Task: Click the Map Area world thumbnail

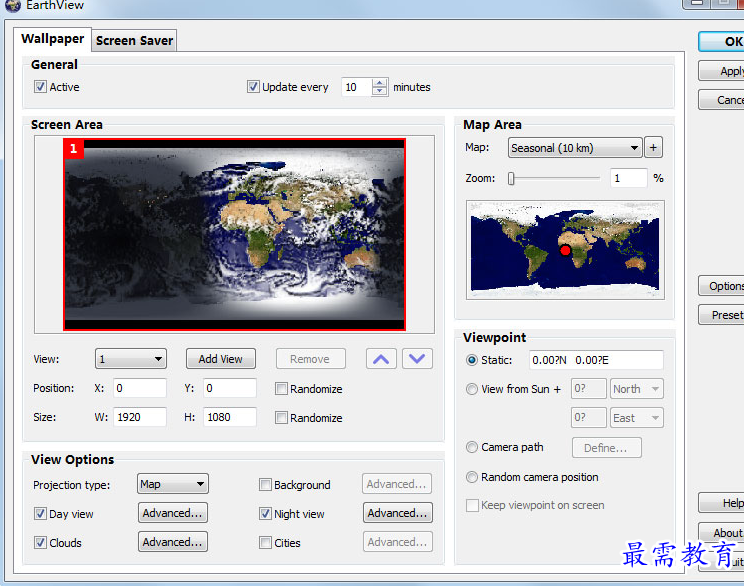Action: (x=565, y=250)
